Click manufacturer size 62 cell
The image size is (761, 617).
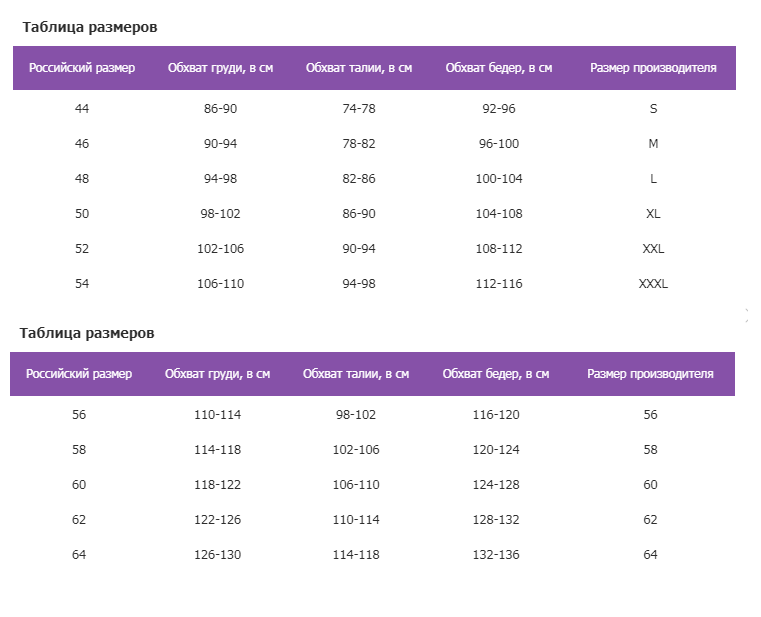pos(650,519)
